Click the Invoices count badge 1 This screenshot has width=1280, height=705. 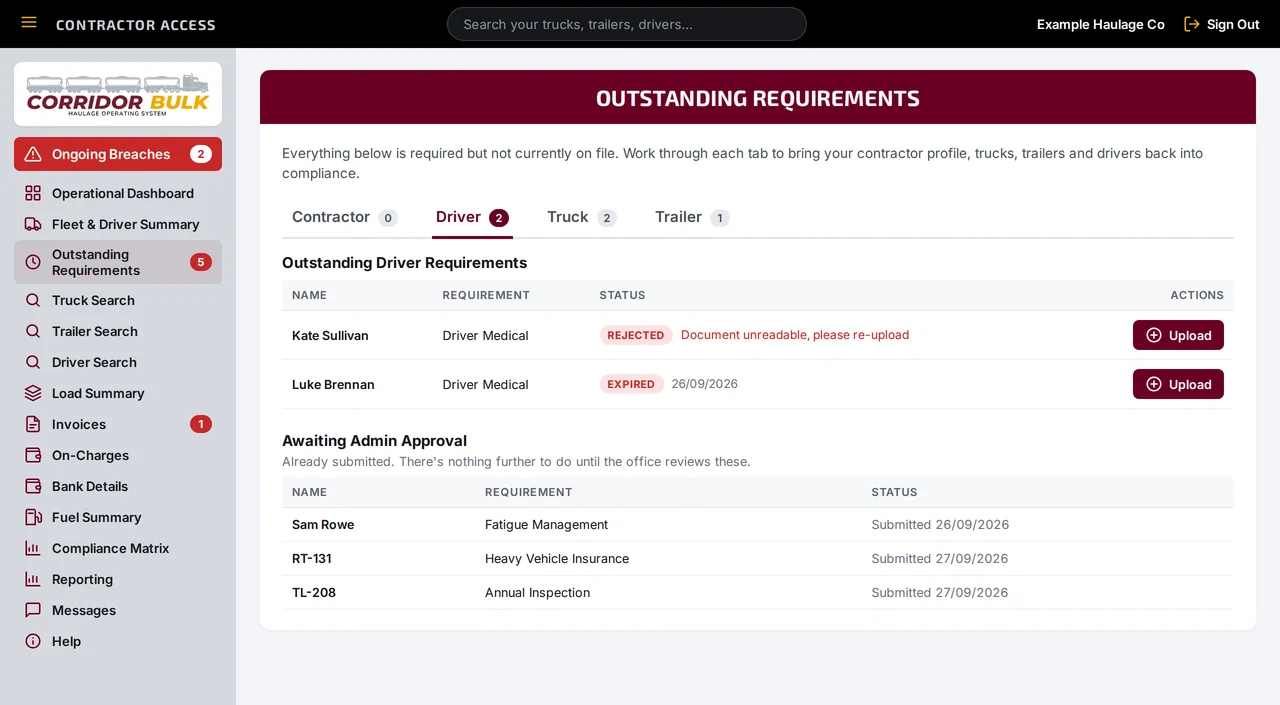[201, 424]
